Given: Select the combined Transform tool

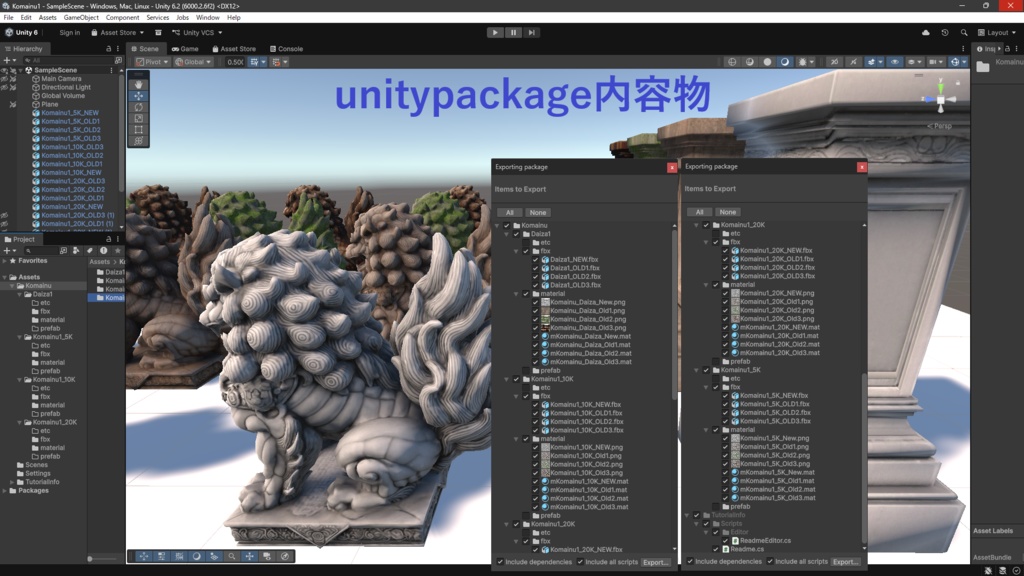Looking at the screenshot, I should 138,140.
